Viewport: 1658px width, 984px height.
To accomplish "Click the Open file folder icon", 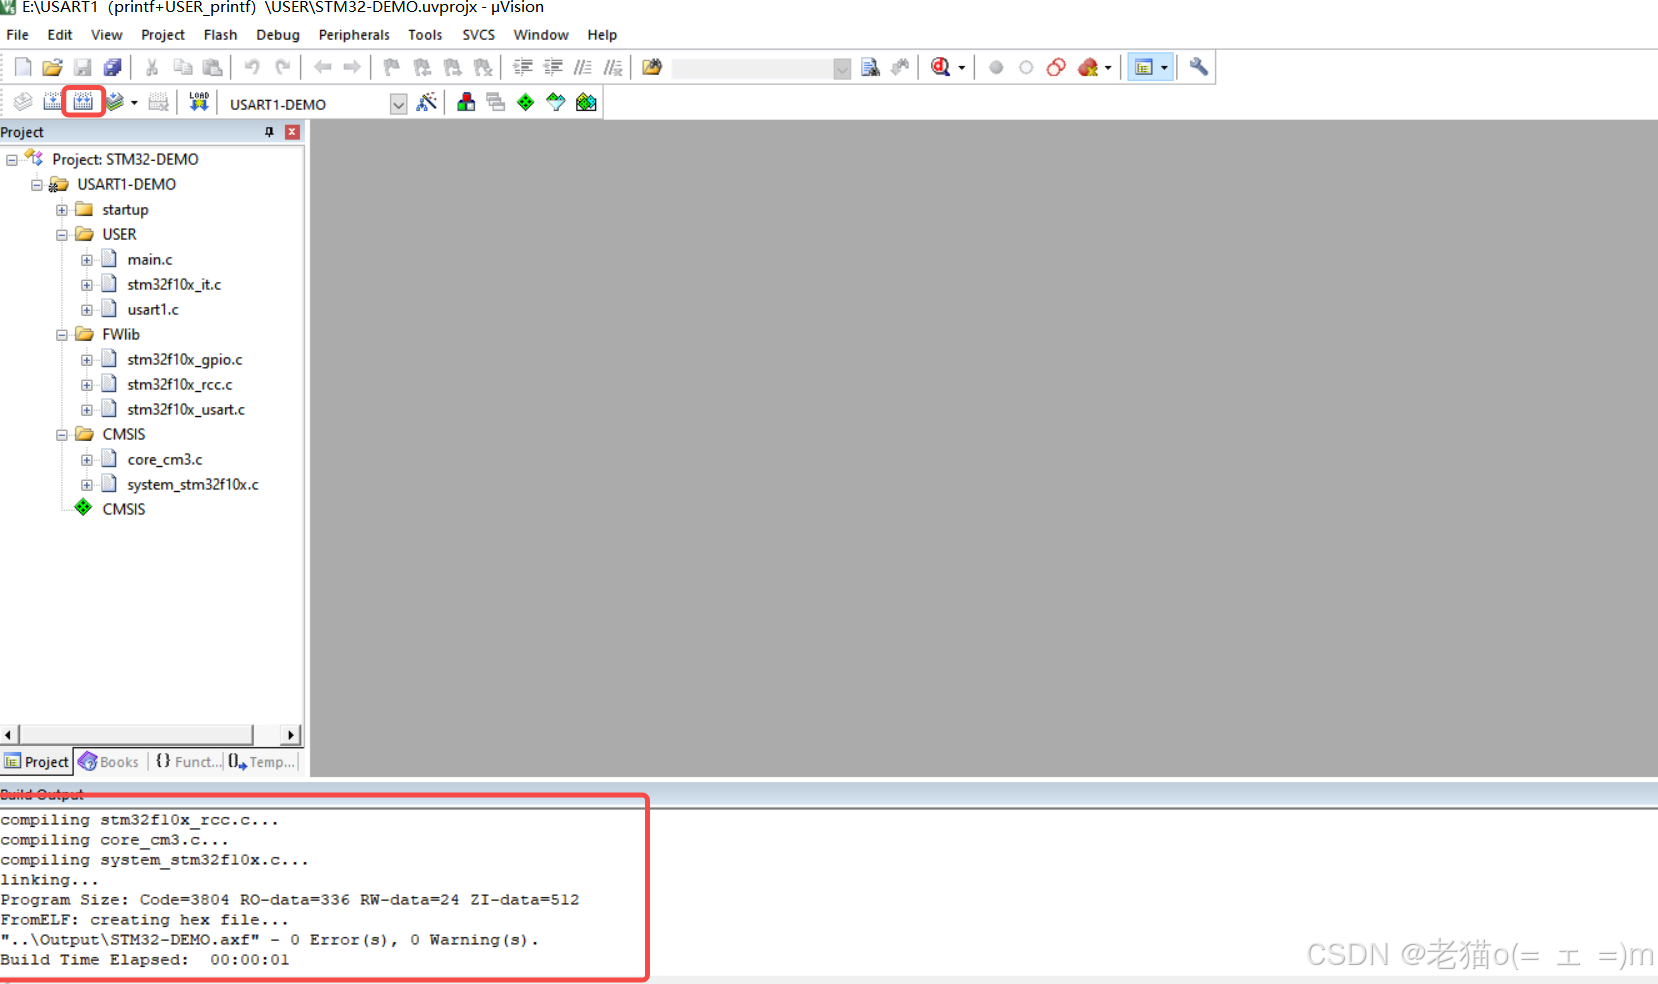I will pos(53,67).
